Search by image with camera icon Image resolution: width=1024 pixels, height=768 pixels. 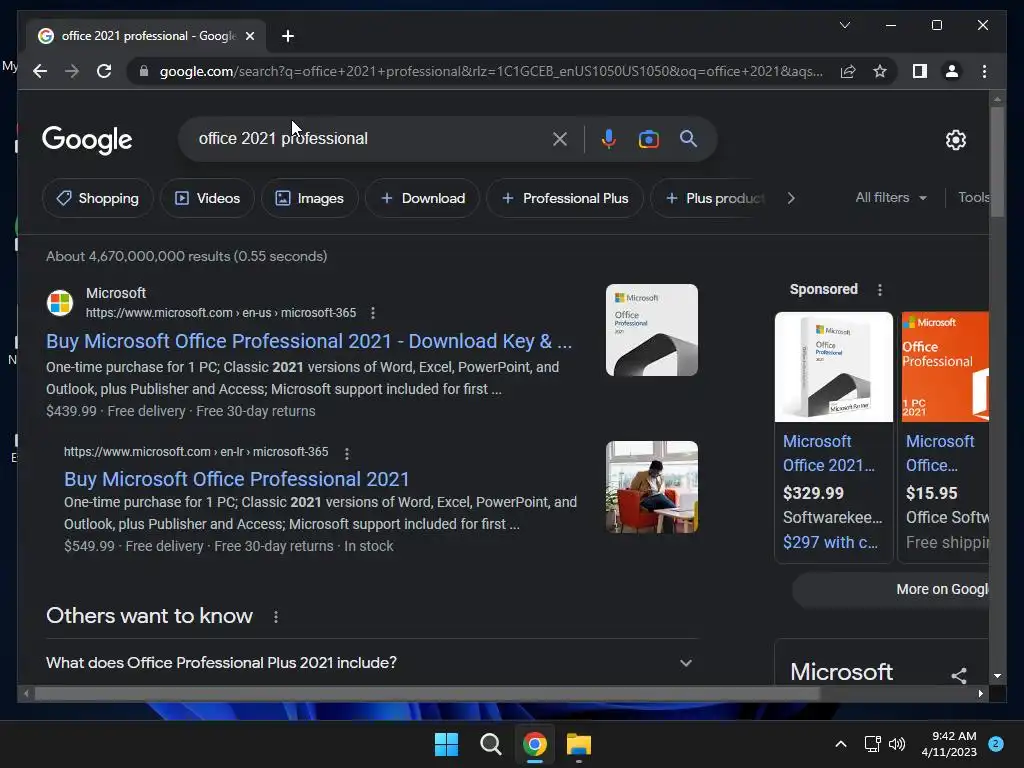click(x=648, y=138)
